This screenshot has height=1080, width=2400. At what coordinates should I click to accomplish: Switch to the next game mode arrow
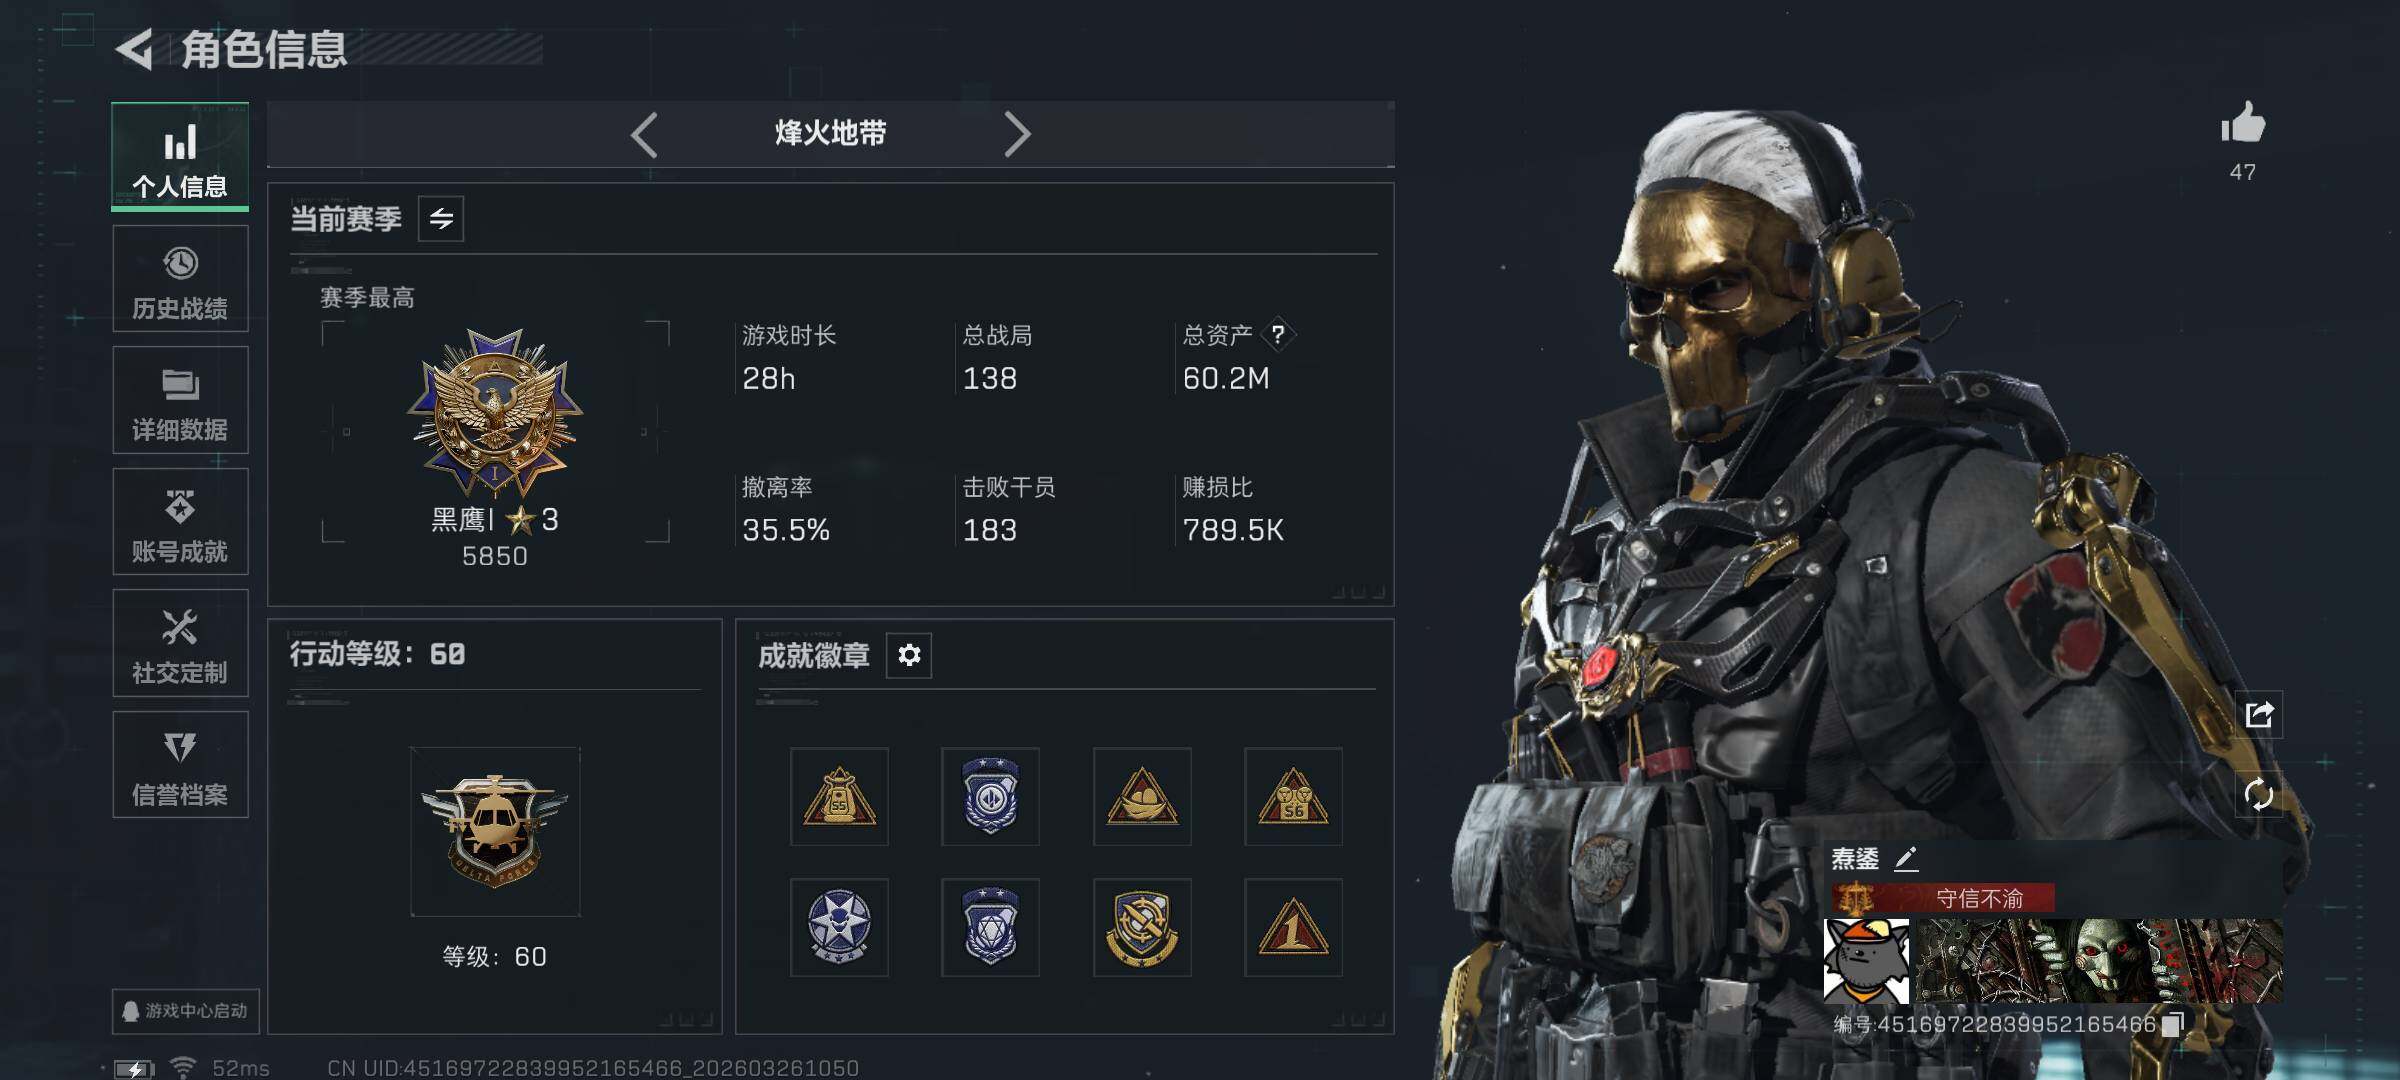click(x=1016, y=134)
